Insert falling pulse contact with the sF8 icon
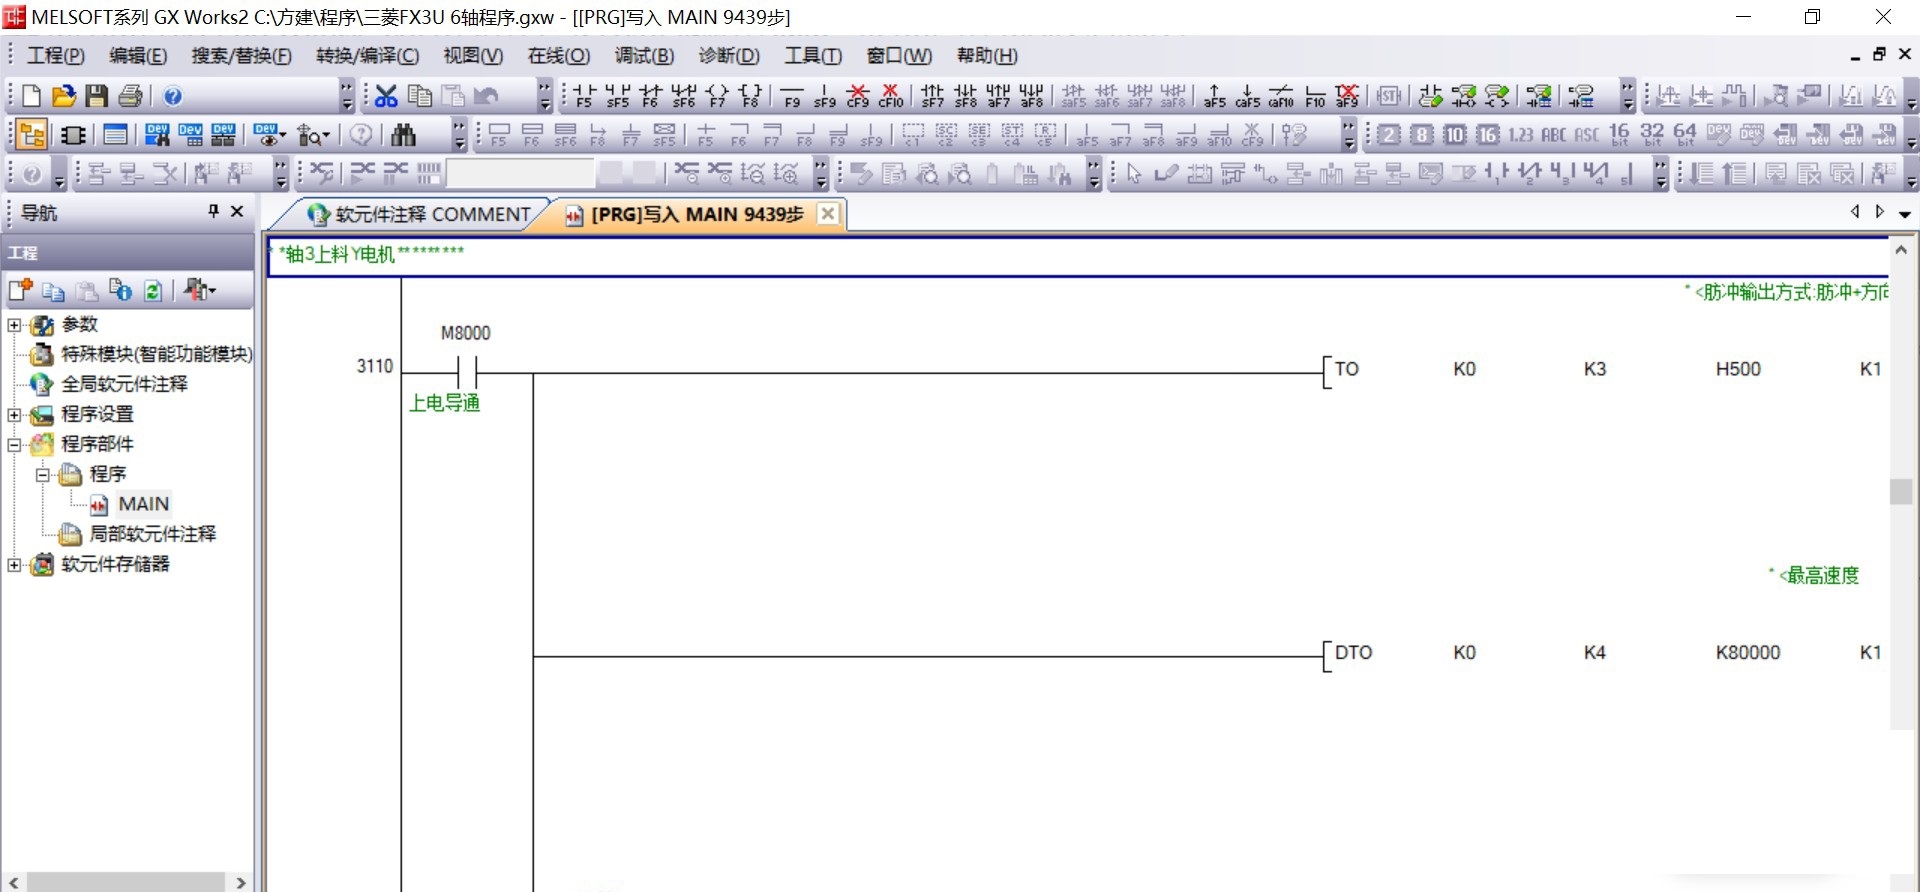Screen dimensions: 1920x892 (x=965, y=96)
